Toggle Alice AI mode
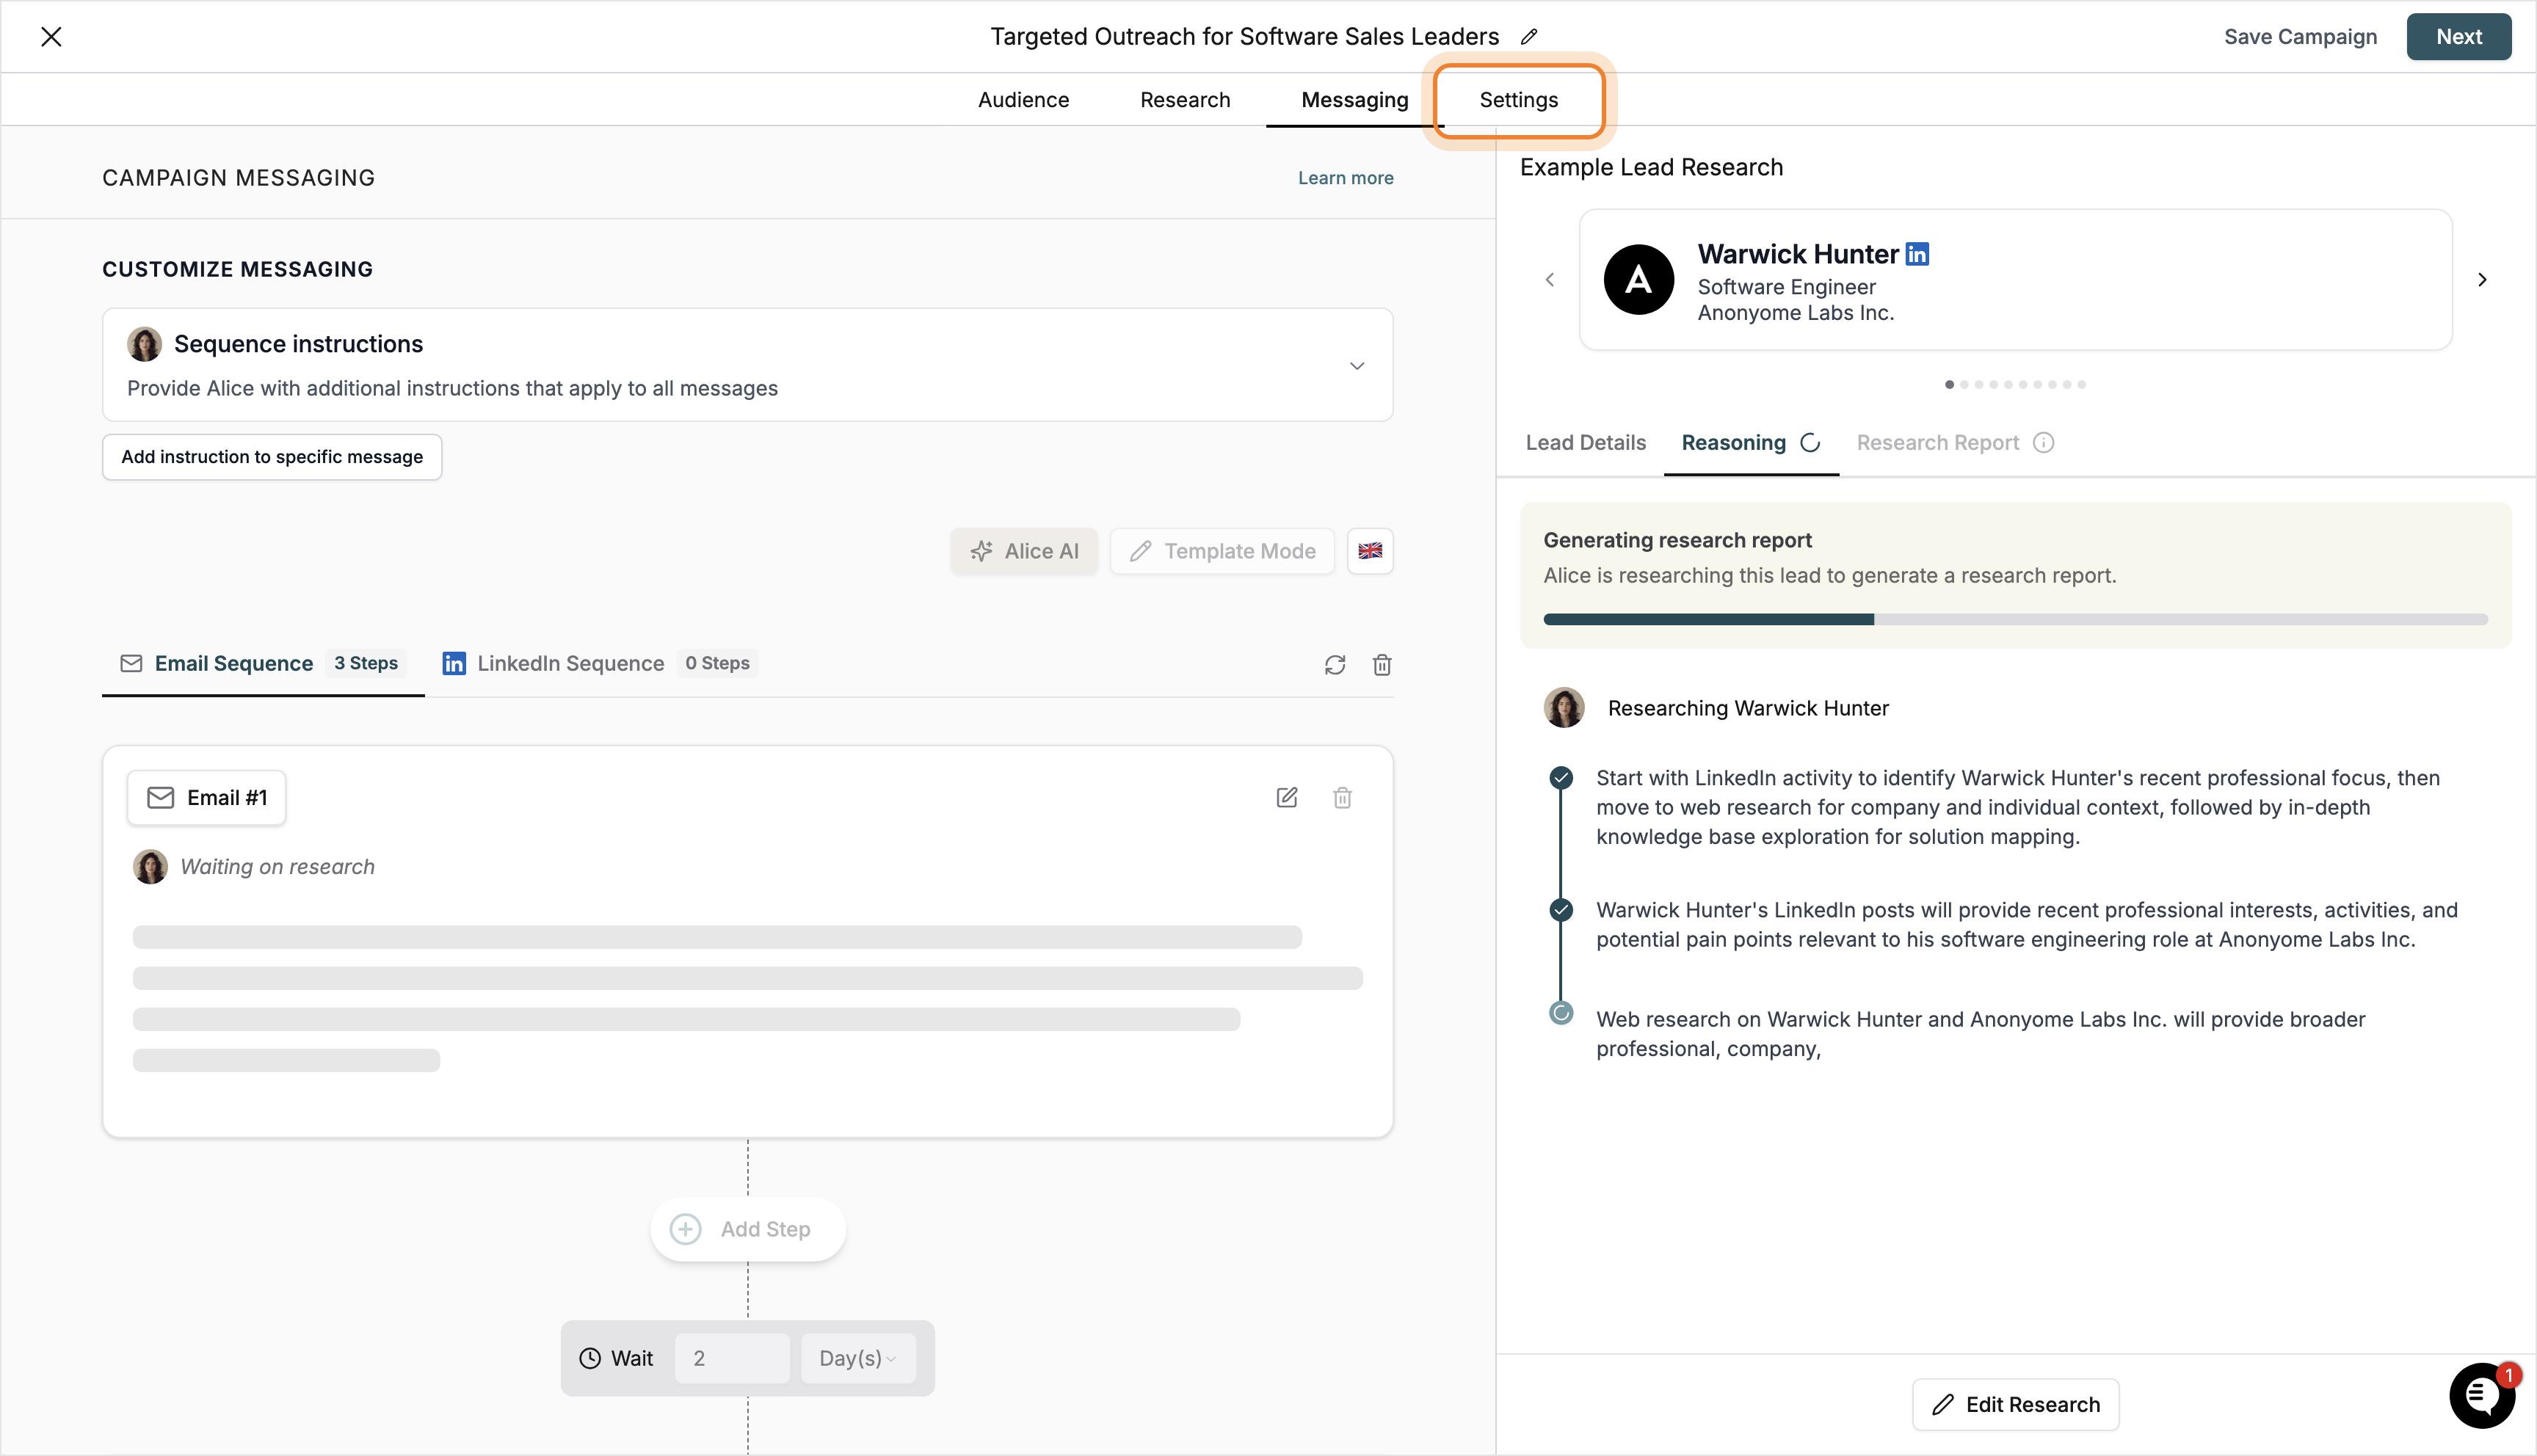2537x1456 pixels. (x=1023, y=551)
